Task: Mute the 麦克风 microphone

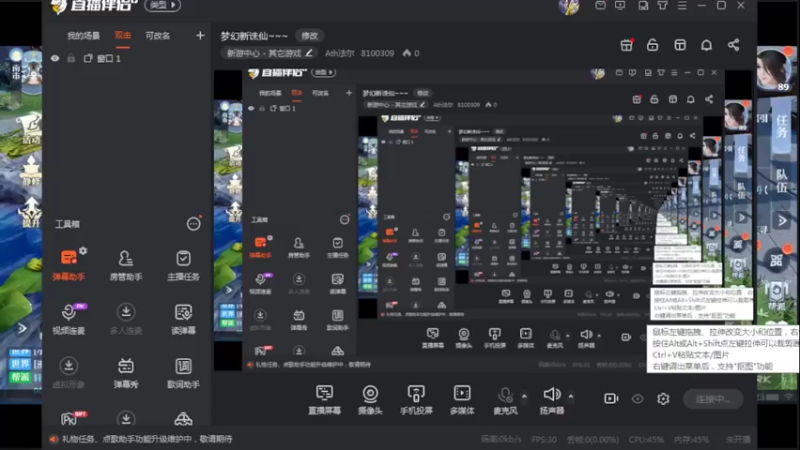Action: [x=505, y=399]
